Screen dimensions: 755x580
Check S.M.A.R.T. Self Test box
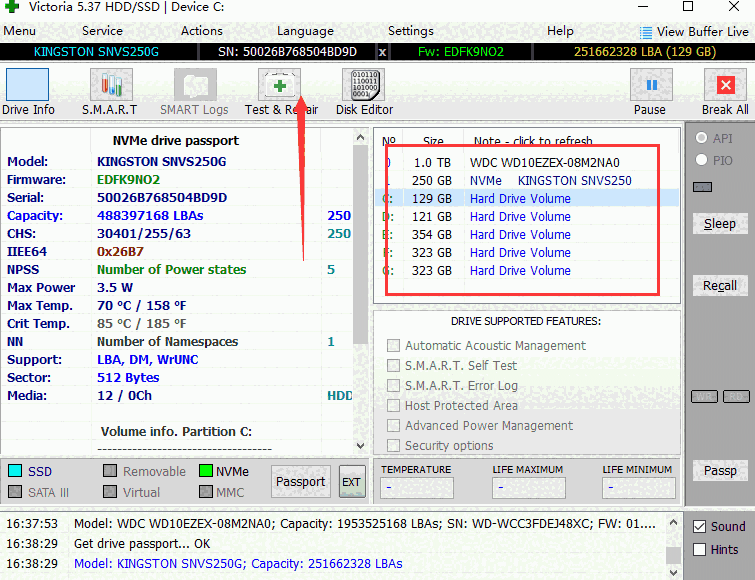point(393,365)
